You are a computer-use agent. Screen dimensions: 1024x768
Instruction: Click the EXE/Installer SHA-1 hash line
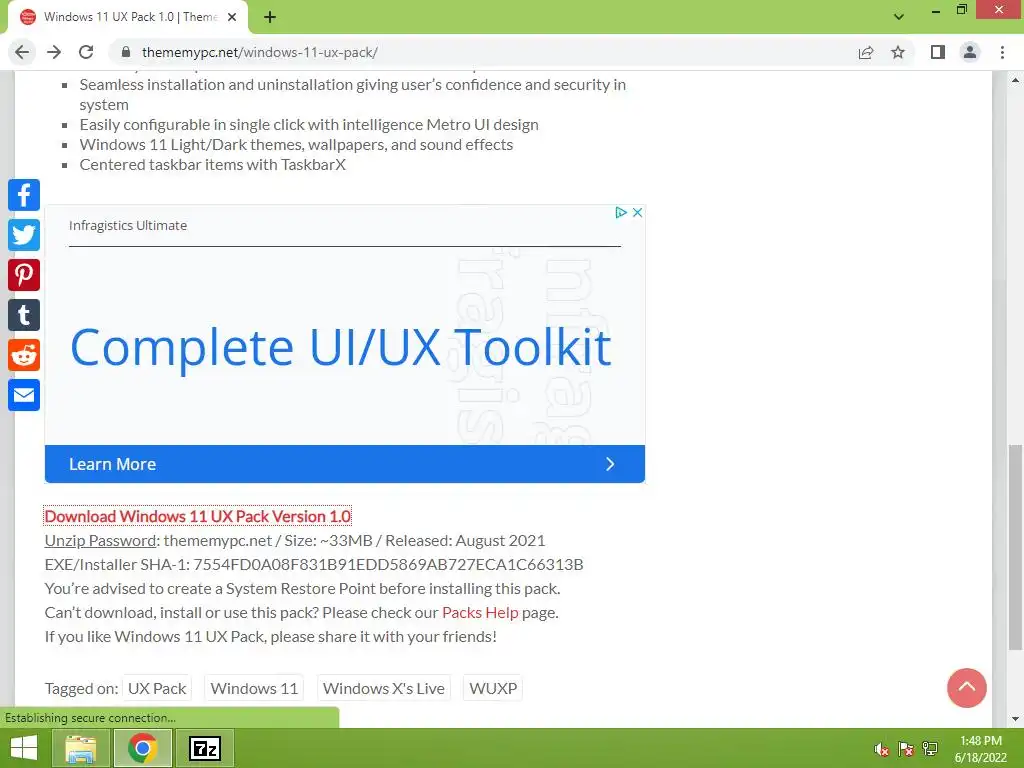(x=314, y=564)
